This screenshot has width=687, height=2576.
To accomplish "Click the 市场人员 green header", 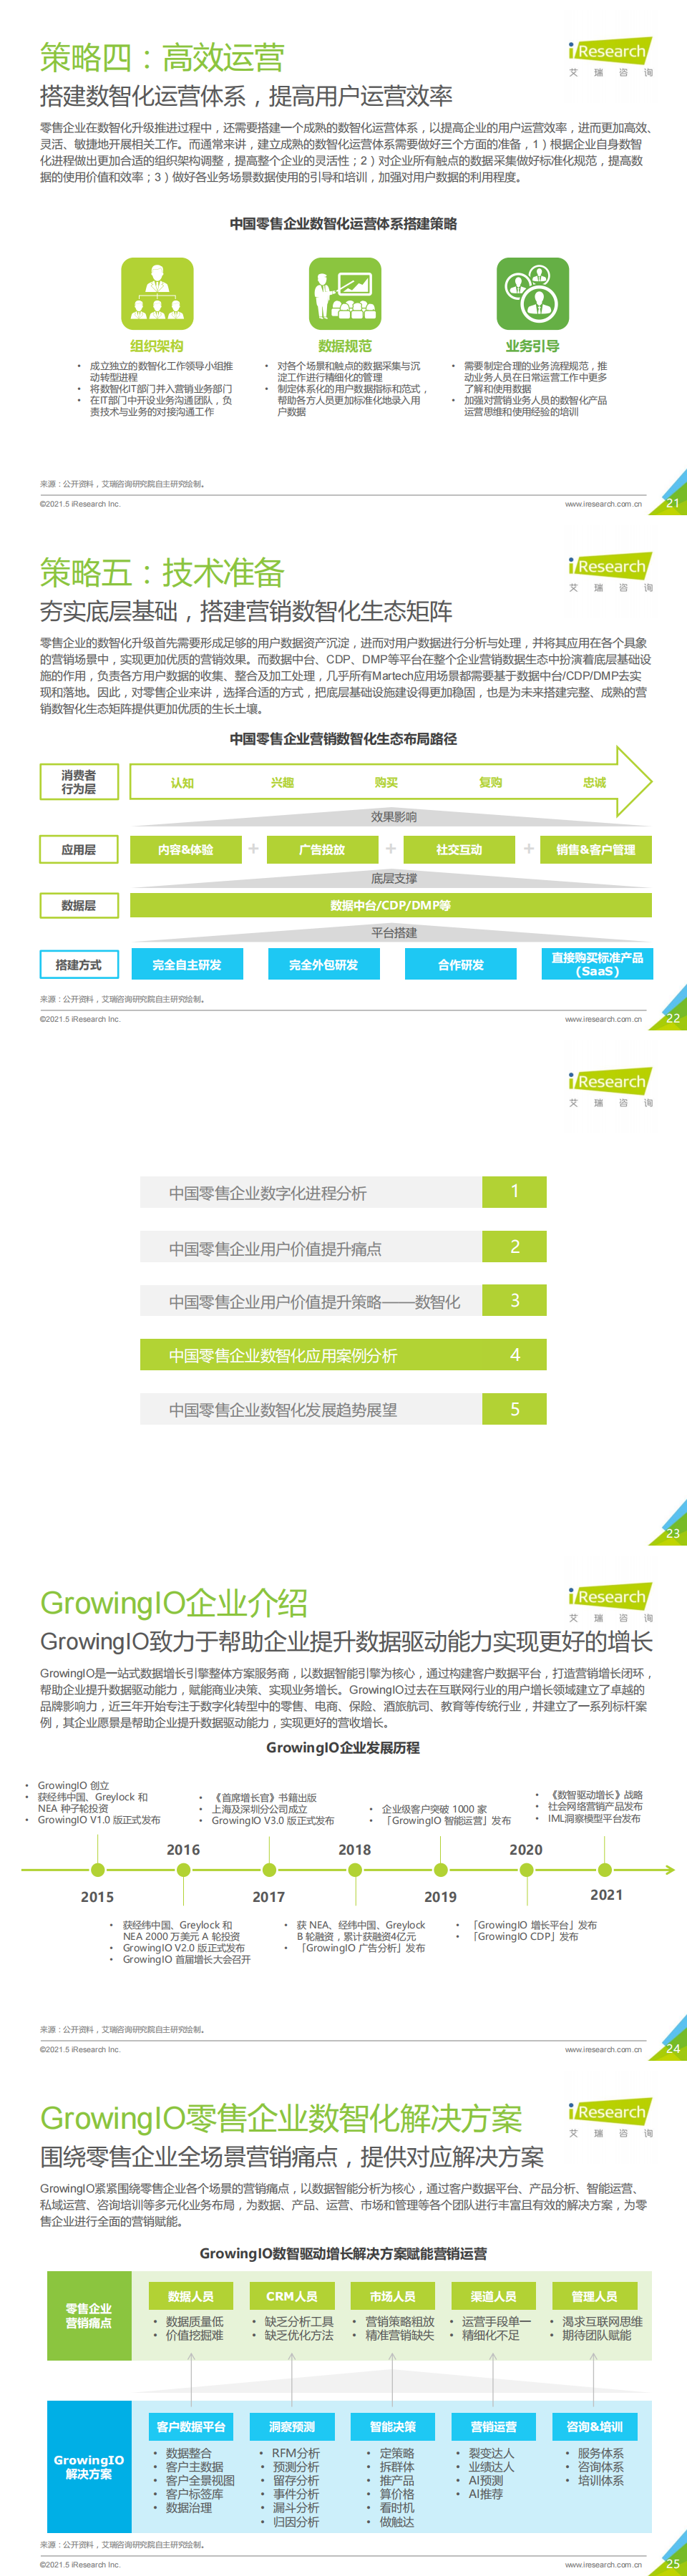I will (392, 2296).
